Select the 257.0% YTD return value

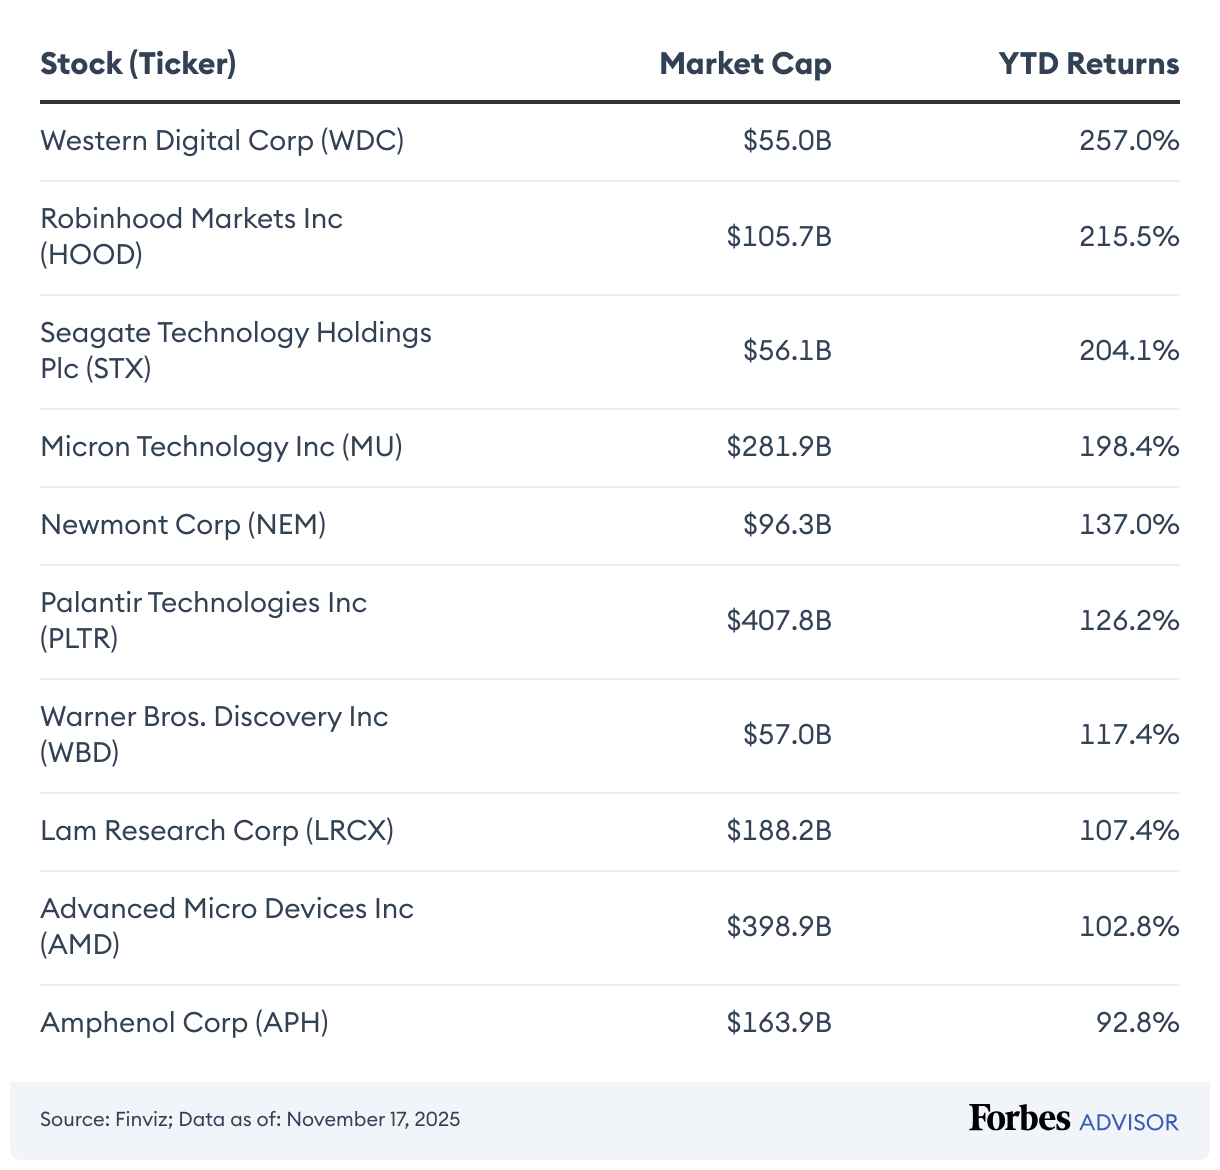(1129, 141)
